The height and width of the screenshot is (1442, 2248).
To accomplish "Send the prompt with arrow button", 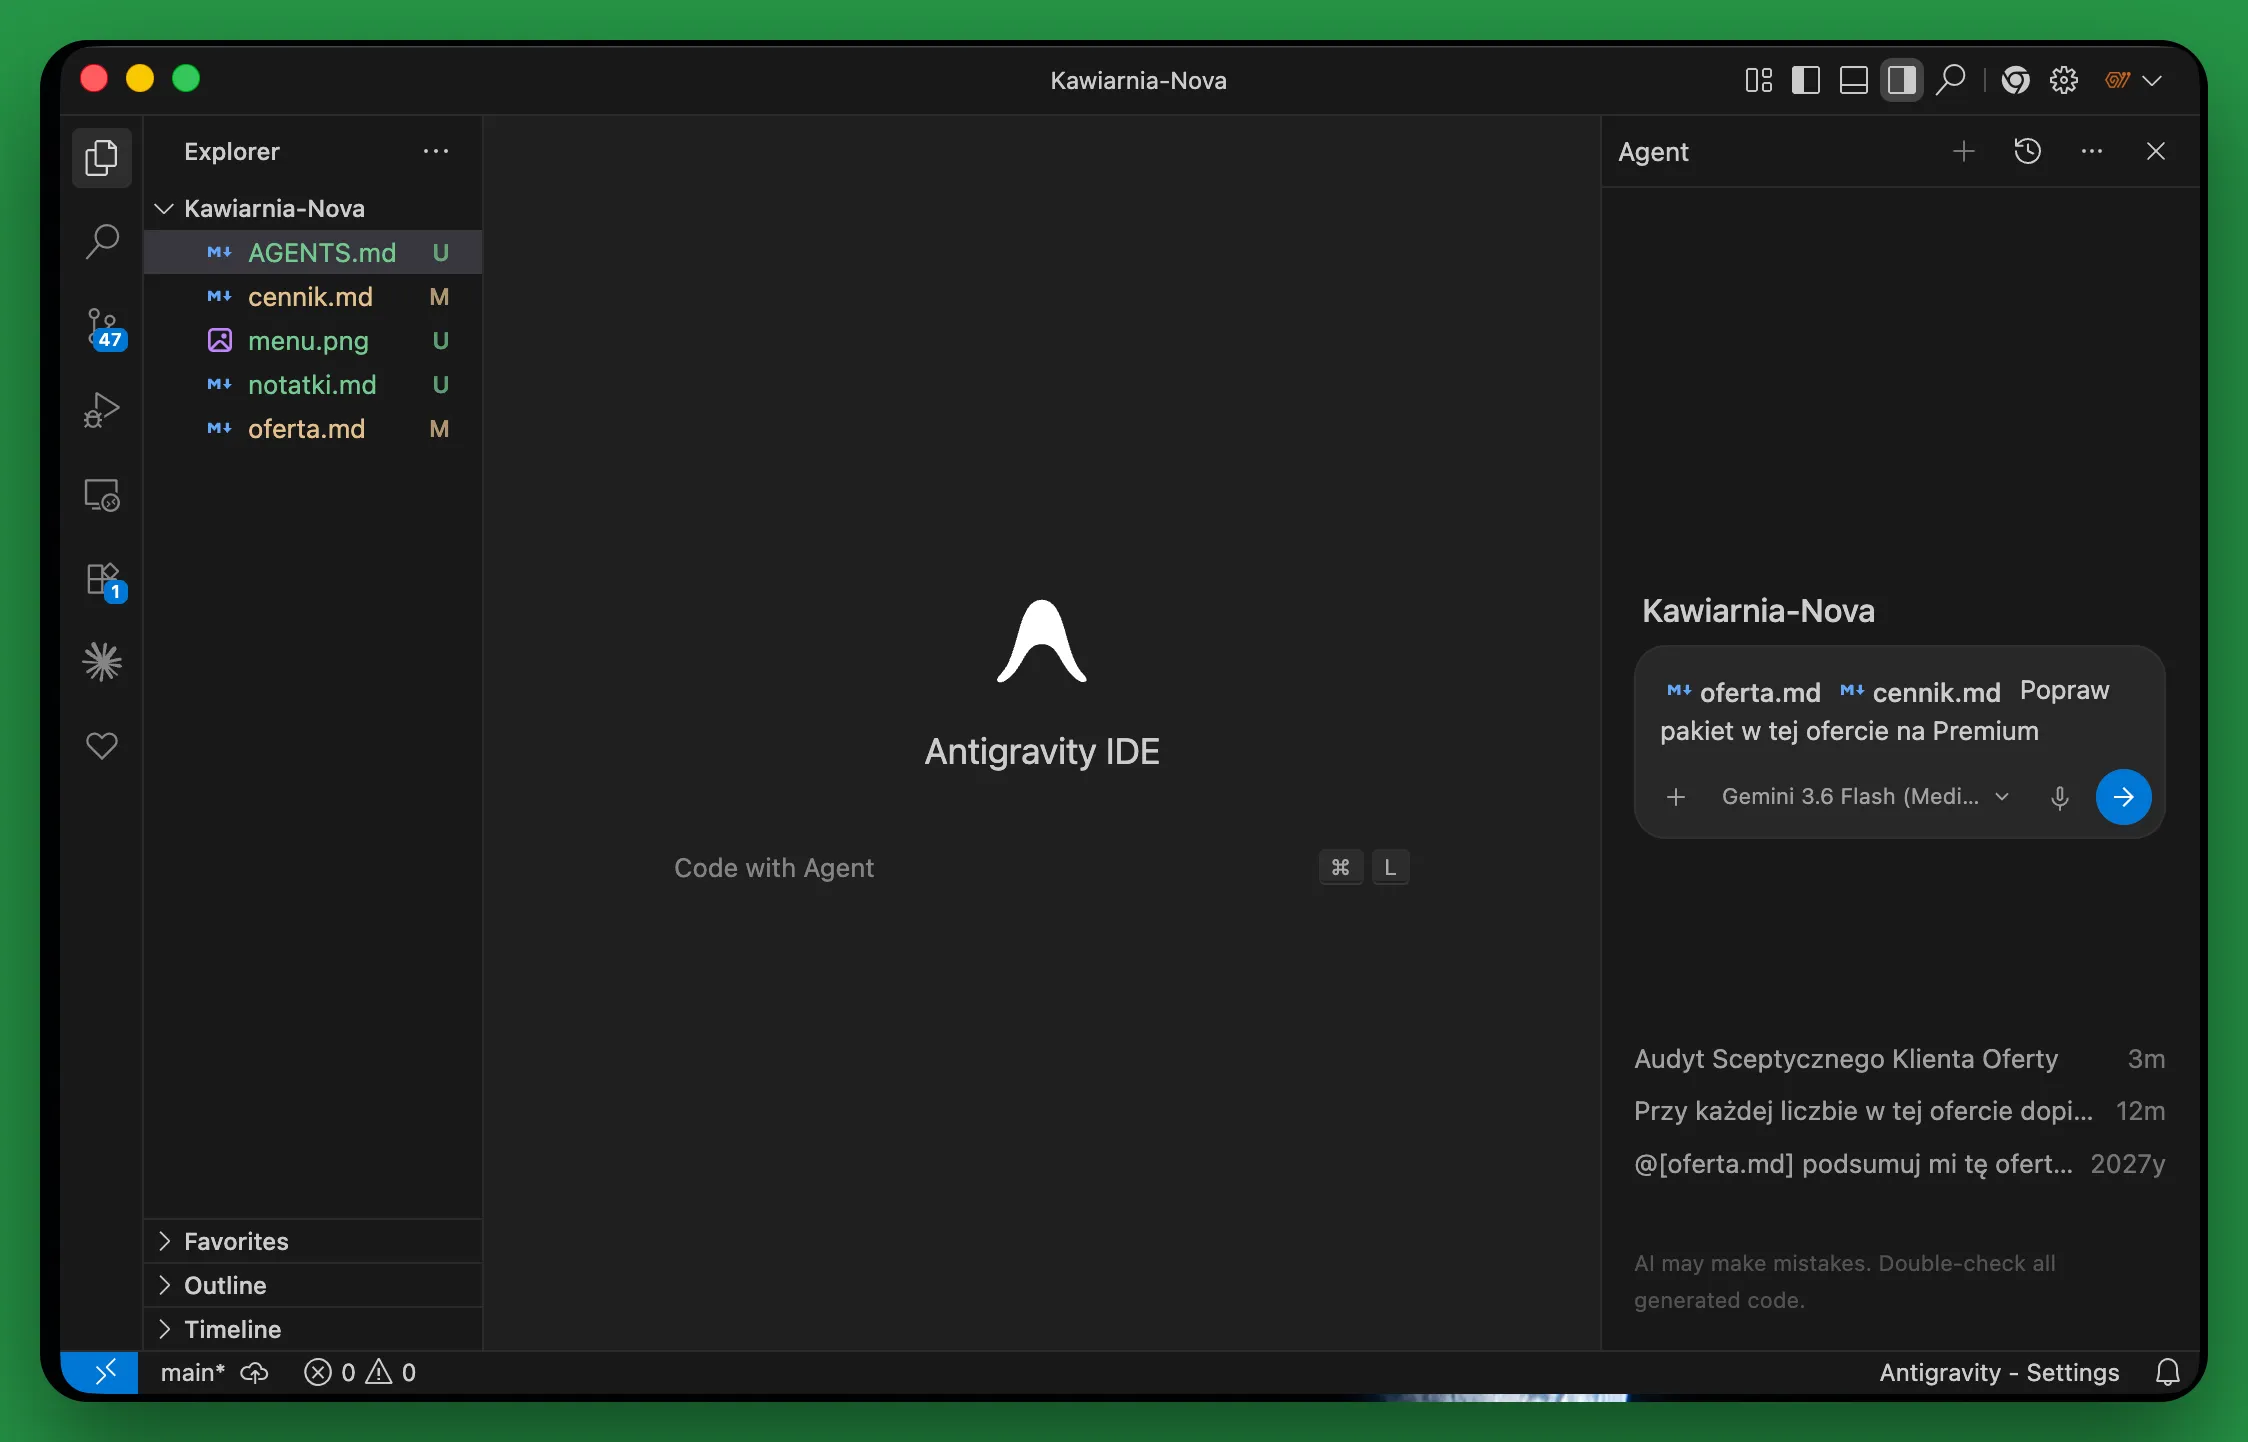I will click(x=2123, y=797).
